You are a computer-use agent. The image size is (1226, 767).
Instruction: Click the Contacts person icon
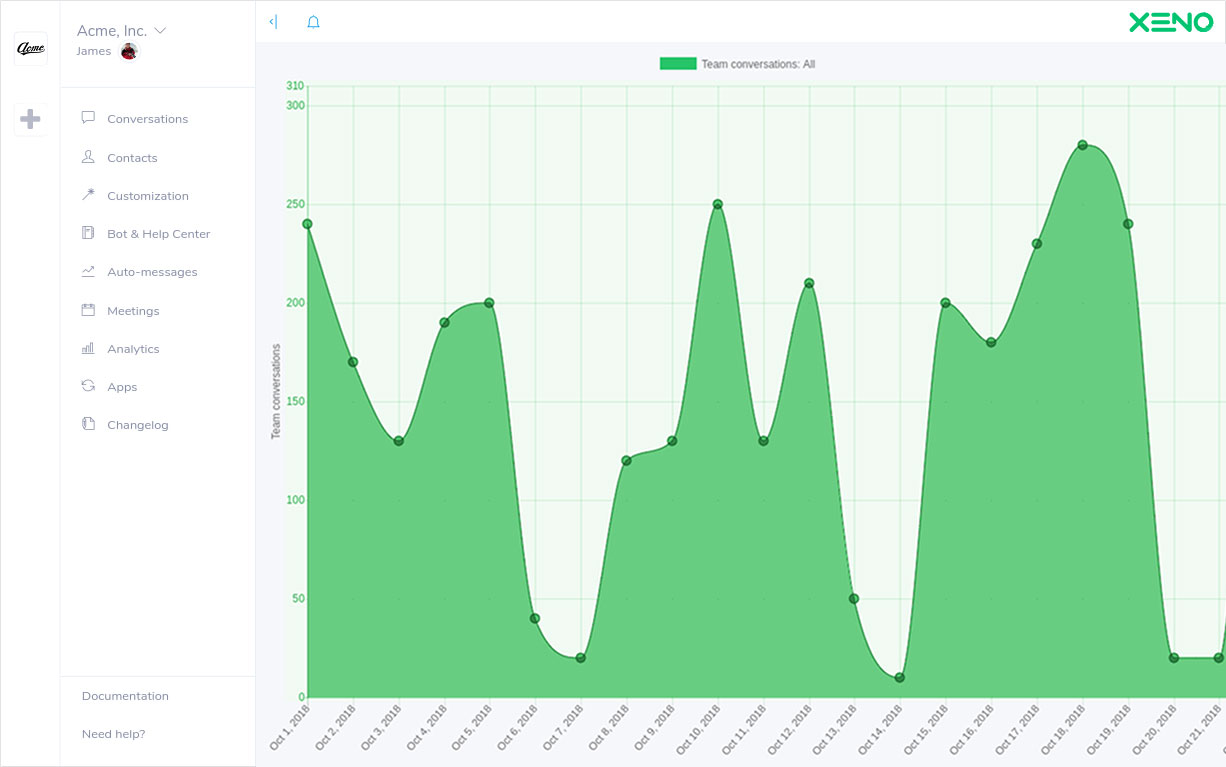[x=88, y=157]
